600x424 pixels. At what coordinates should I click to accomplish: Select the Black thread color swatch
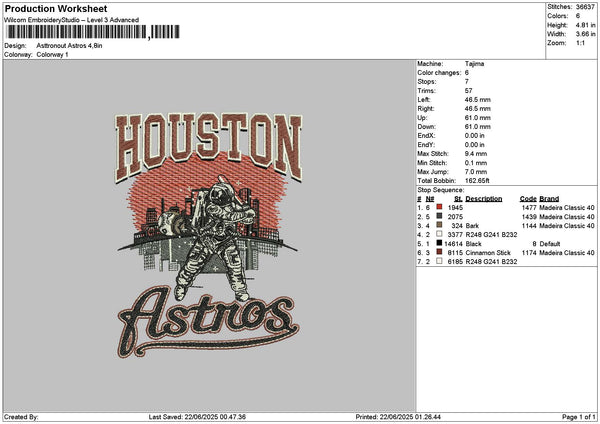[439, 243]
